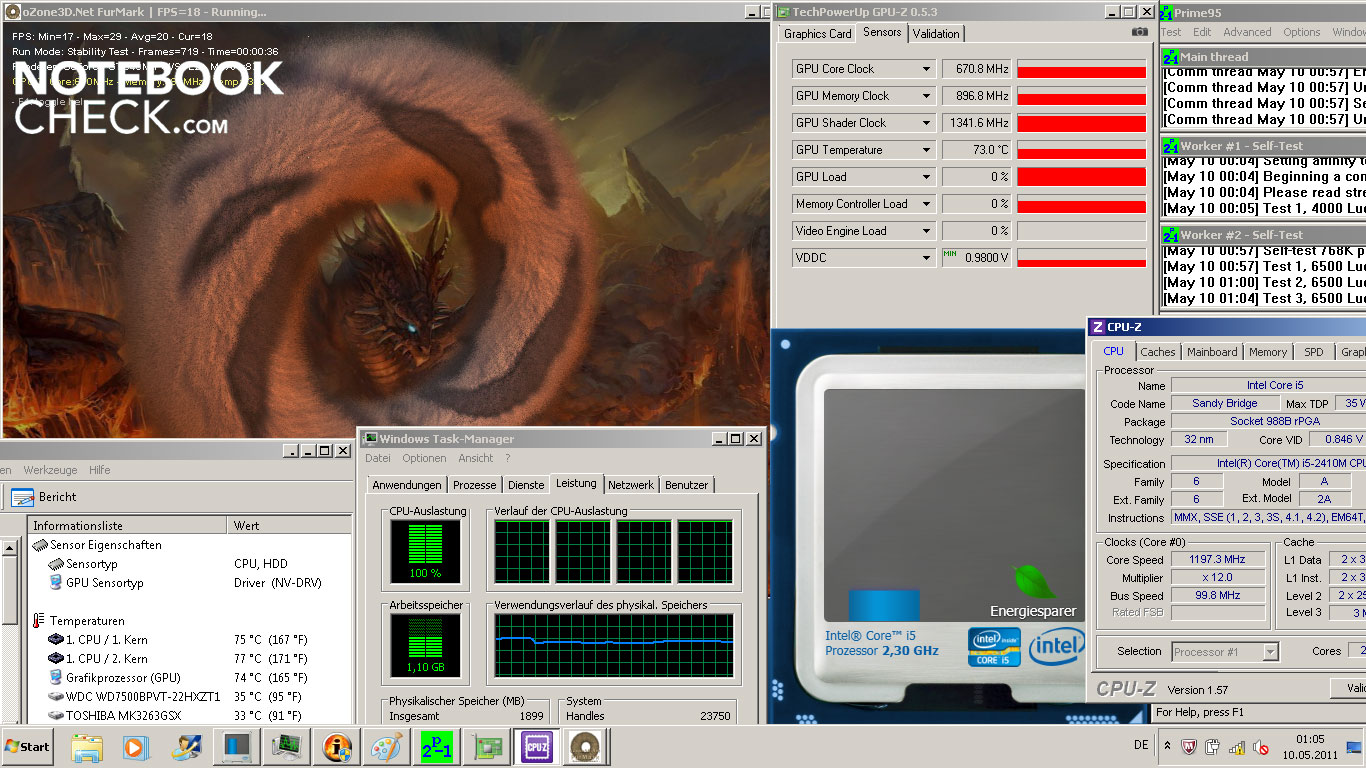Screen dimensions: 1366x768
Task: Switch to GPU-Z Graphics Card tab
Action: 817,34
